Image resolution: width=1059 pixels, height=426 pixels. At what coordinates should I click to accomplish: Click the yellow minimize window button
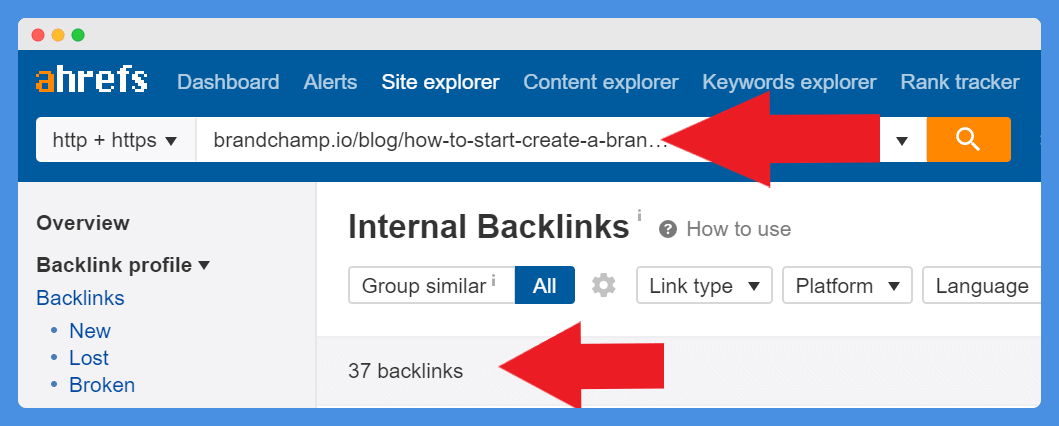[x=58, y=35]
